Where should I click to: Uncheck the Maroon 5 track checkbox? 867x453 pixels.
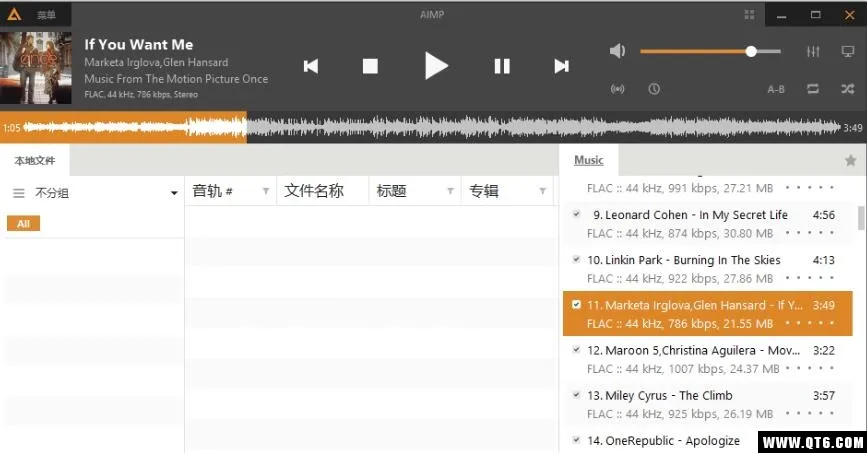click(576, 350)
